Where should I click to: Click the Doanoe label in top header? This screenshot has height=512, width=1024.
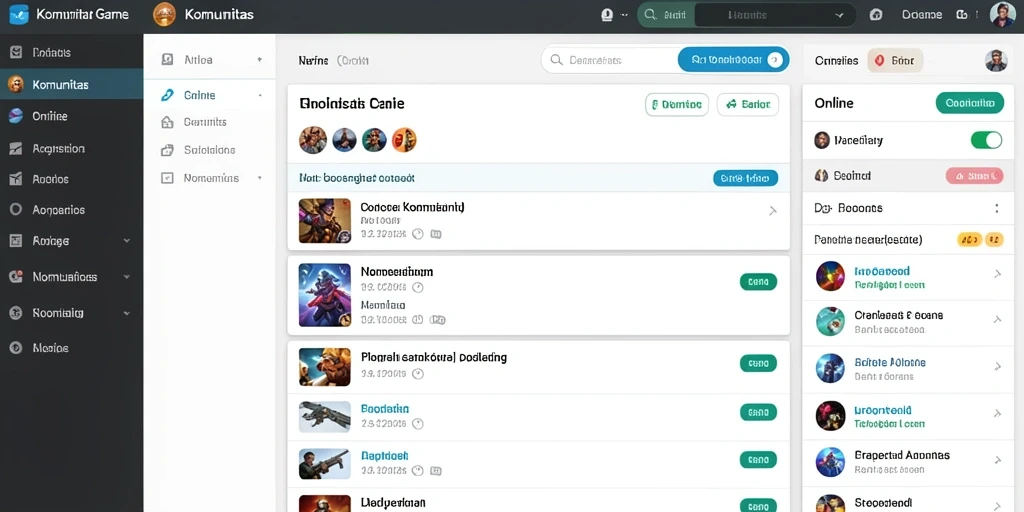tap(921, 14)
